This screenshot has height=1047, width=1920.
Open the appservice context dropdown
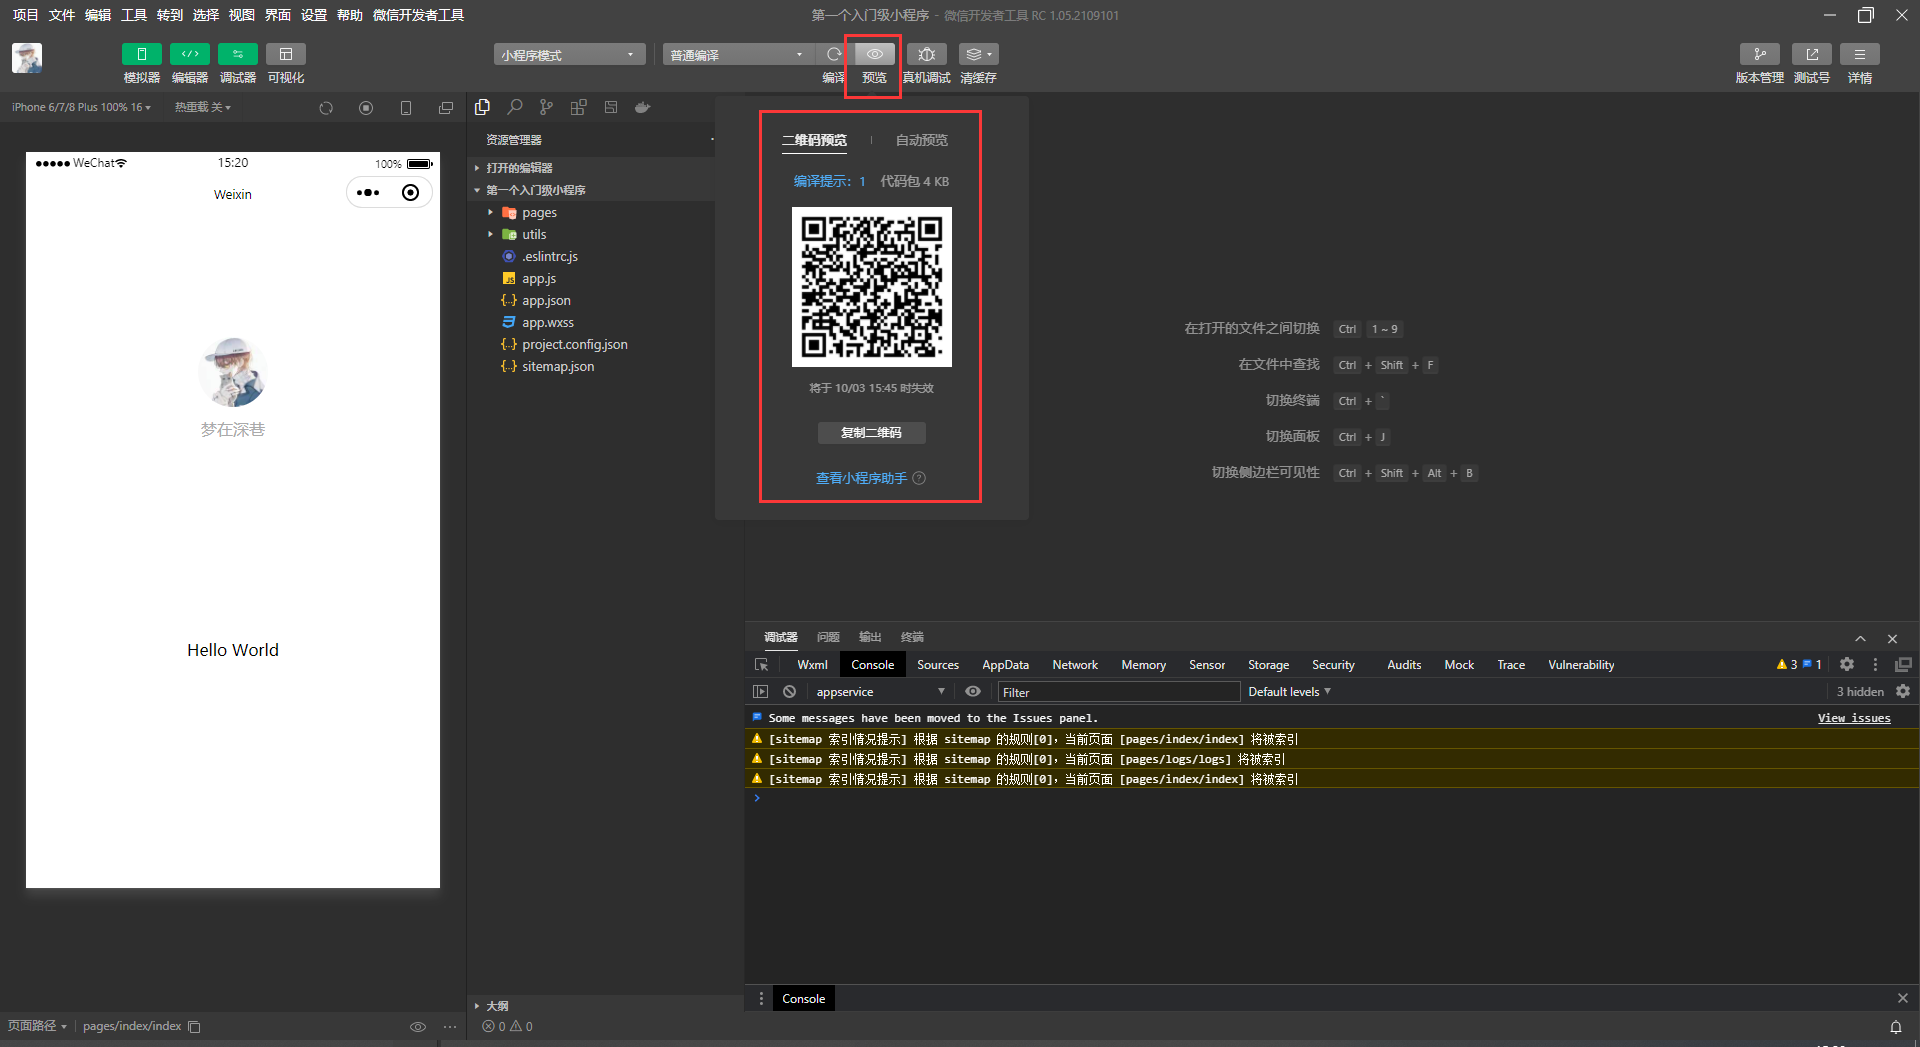coord(880,692)
